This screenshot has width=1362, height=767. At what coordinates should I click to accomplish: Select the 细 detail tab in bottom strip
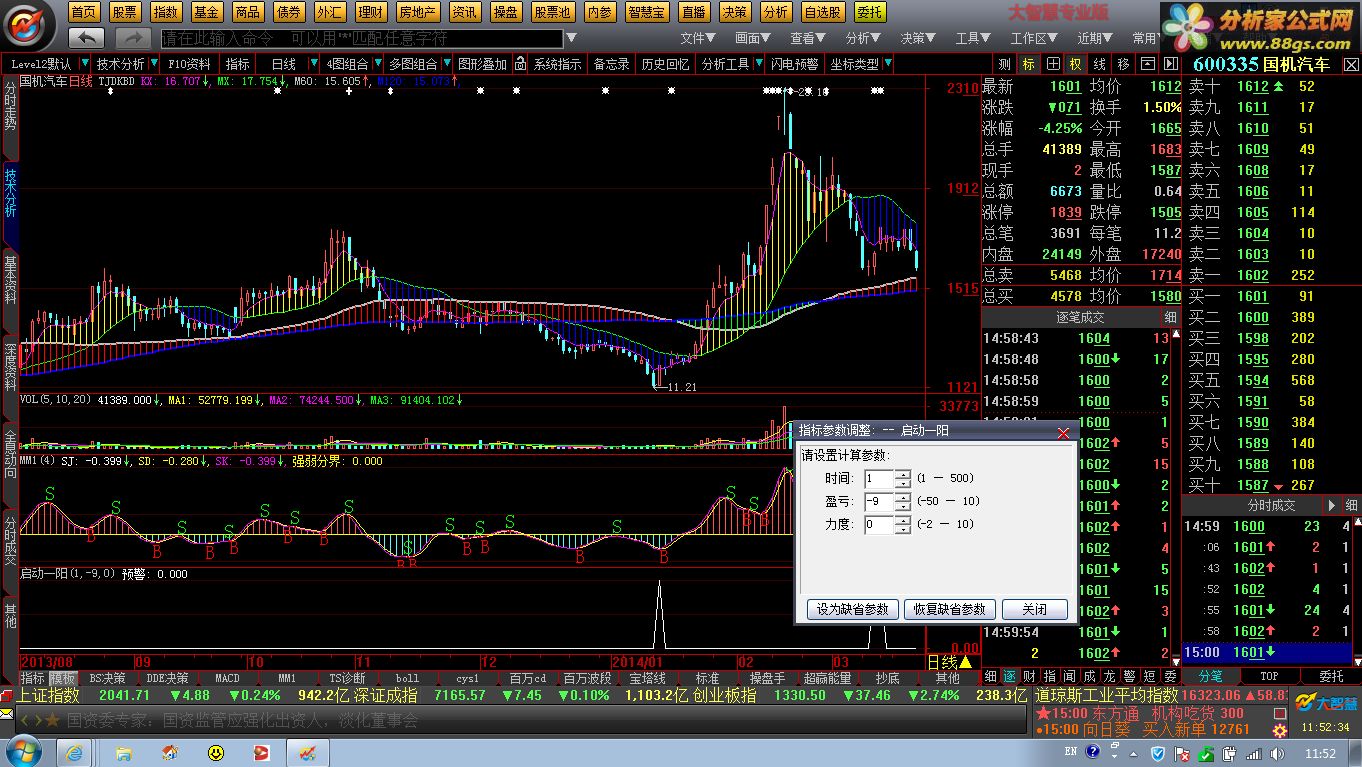point(990,676)
